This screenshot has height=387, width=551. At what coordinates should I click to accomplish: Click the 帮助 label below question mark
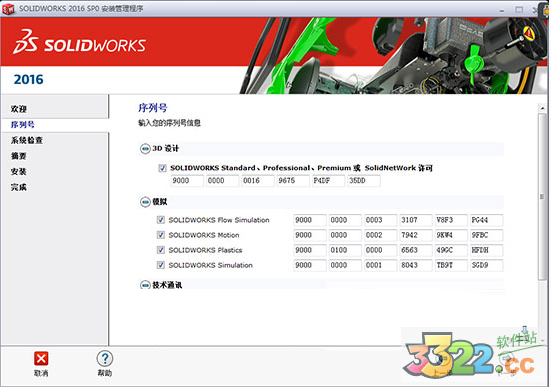[105, 373]
